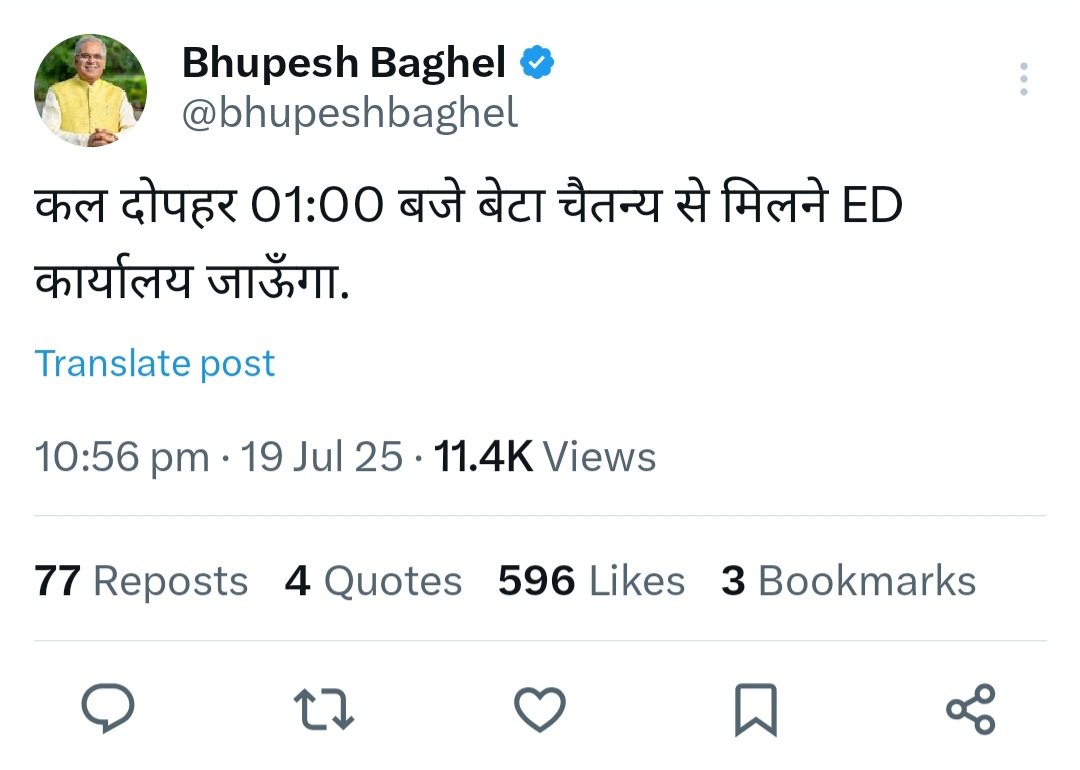Screen dimensions: 1080x770
Task: View the 596 Likes list
Action: tap(592, 581)
